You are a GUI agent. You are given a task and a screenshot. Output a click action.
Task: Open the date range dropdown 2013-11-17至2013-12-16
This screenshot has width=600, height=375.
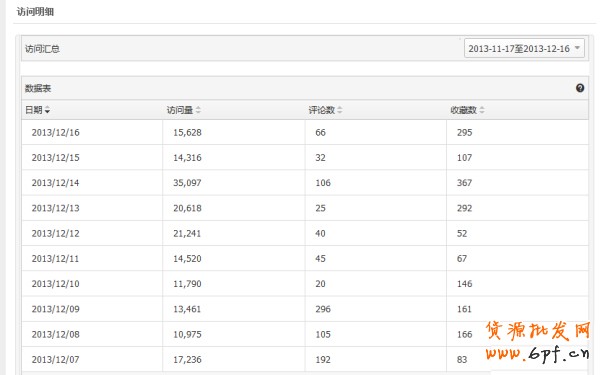click(x=524, y=49)
